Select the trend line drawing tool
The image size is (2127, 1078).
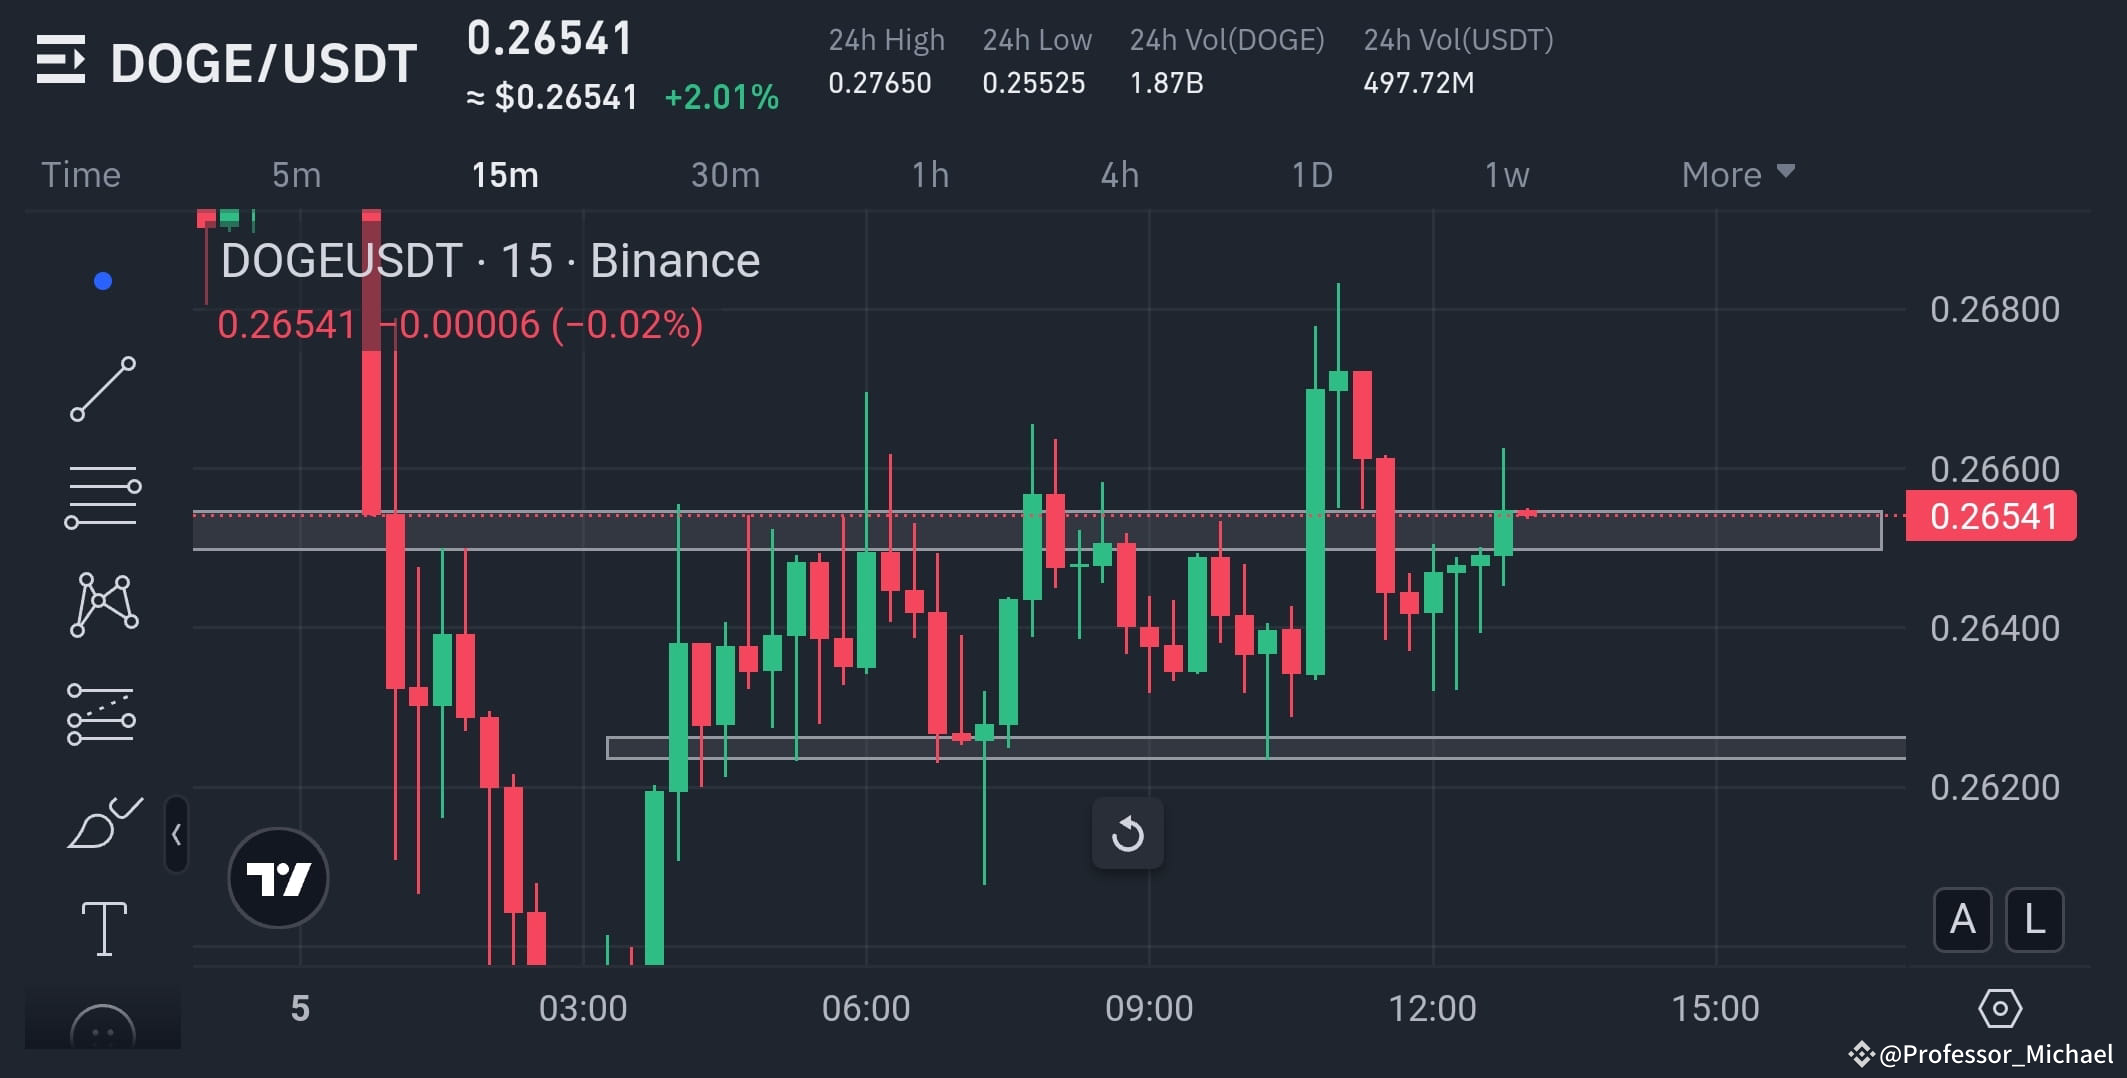(x=103, y=387)
